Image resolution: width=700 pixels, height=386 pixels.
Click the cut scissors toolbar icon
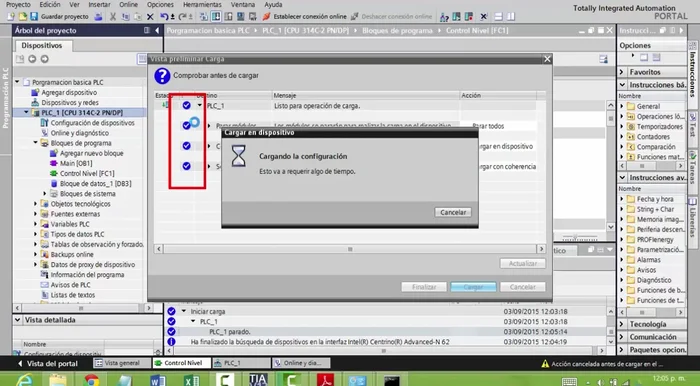pos(113,17)
